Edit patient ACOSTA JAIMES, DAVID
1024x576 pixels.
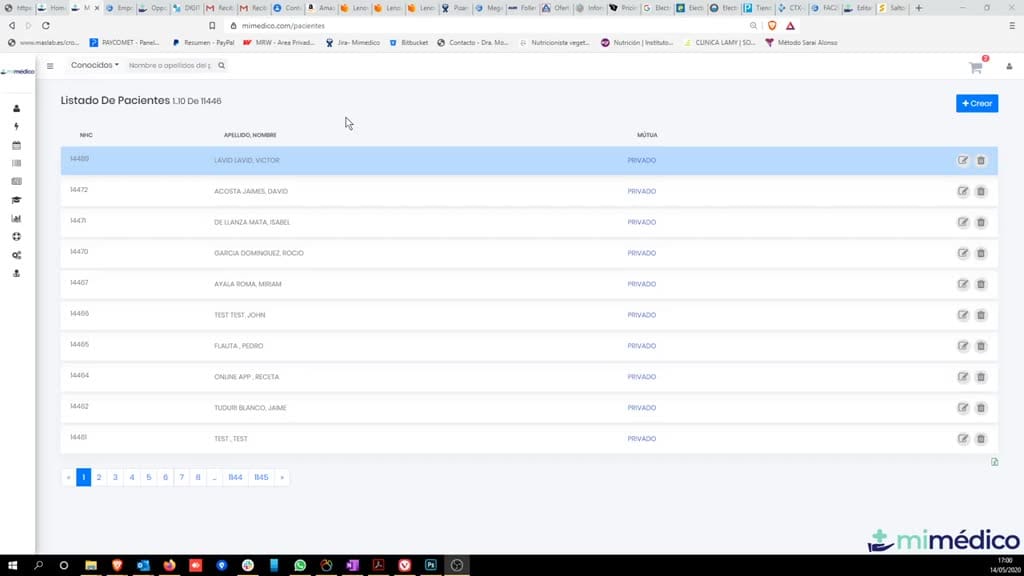(963, 191)
